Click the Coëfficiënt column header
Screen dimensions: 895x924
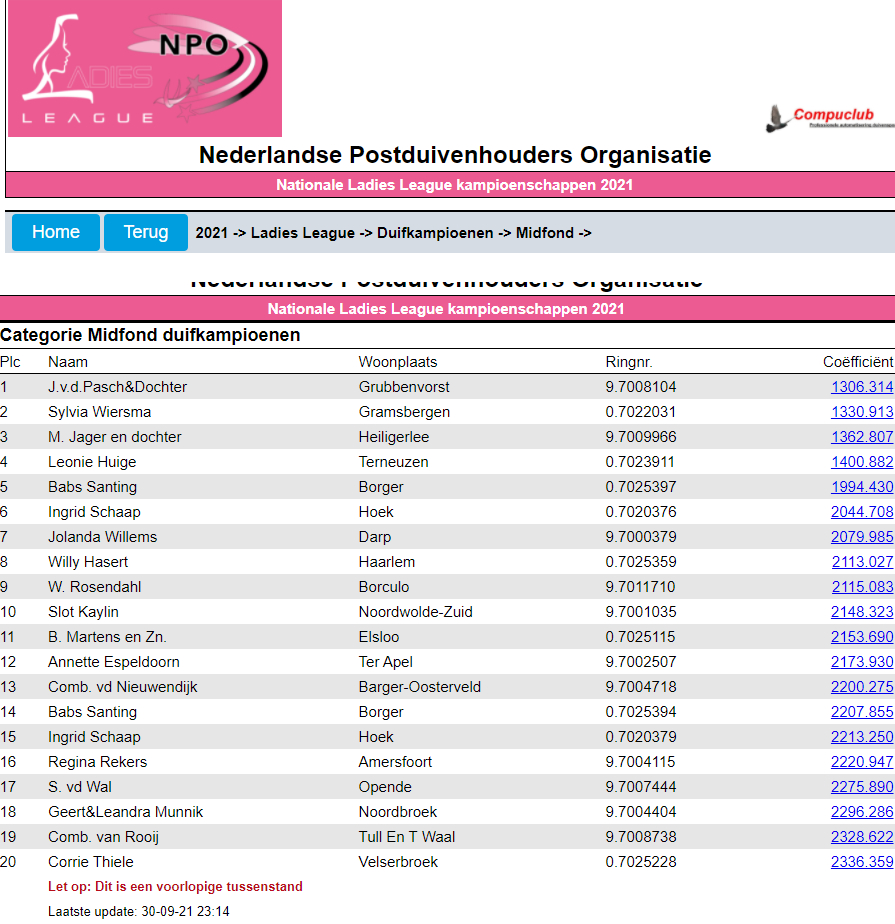point(858,362)
